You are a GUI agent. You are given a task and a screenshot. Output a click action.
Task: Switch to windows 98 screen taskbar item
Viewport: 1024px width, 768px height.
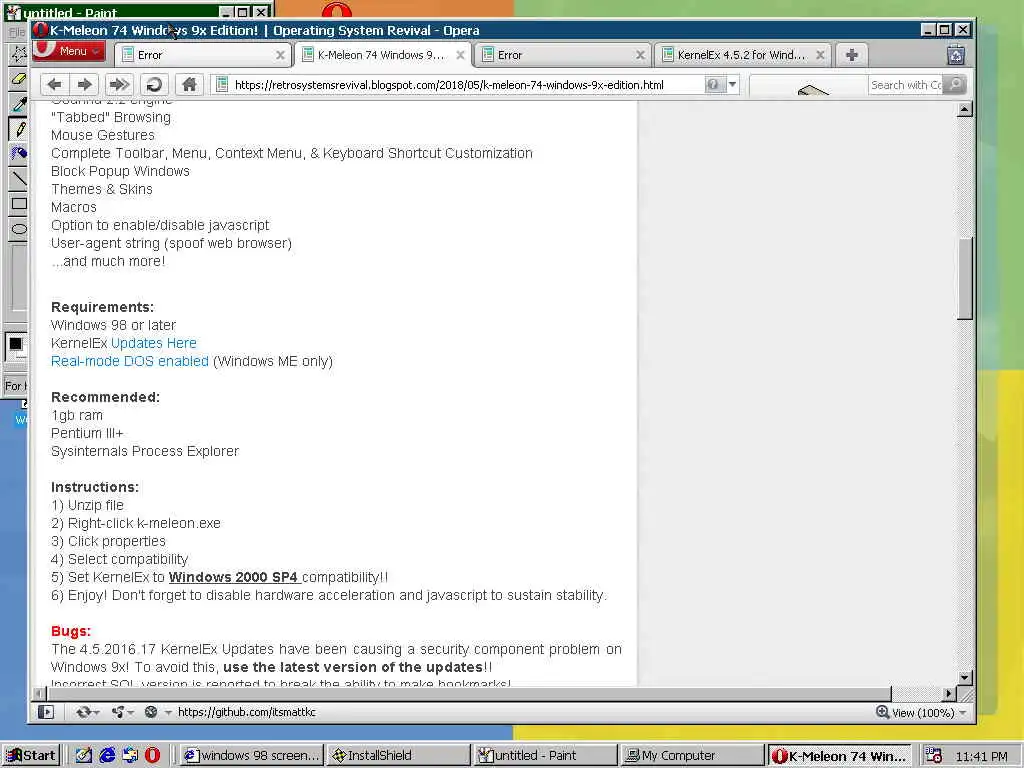point(251,755)
